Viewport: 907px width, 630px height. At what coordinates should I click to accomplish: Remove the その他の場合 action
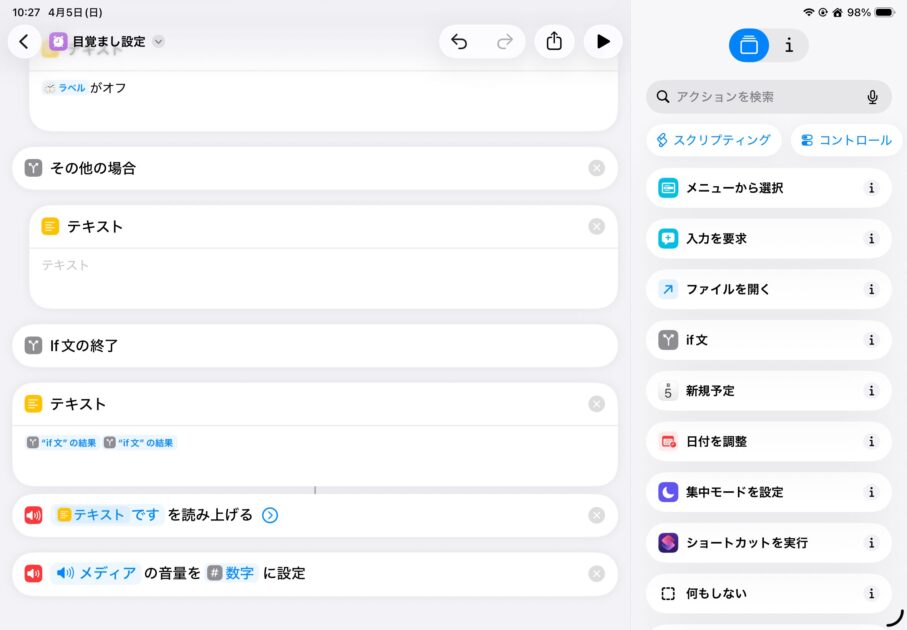[597, 168]
